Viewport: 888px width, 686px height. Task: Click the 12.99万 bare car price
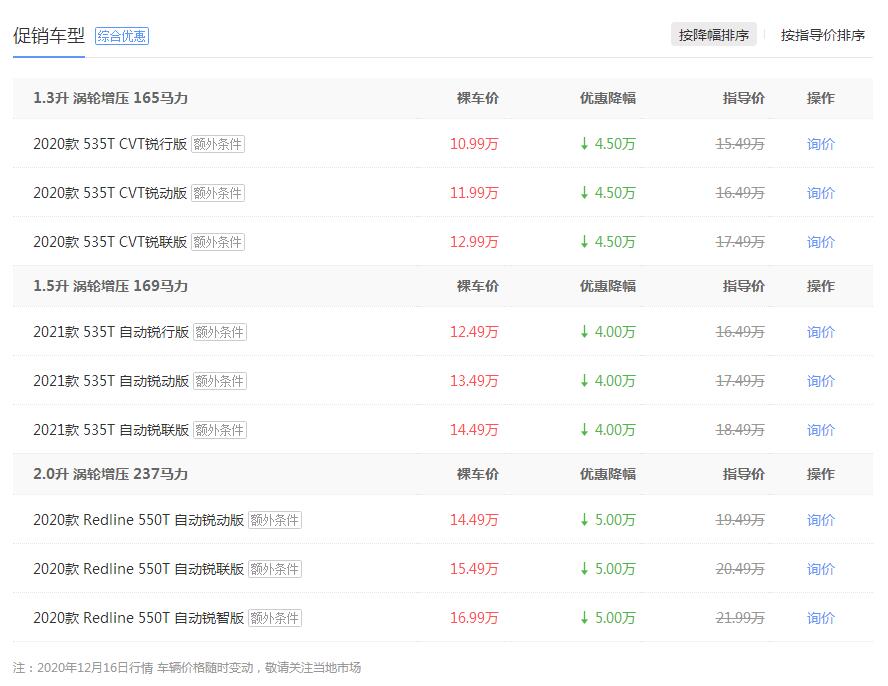point(474,242)
